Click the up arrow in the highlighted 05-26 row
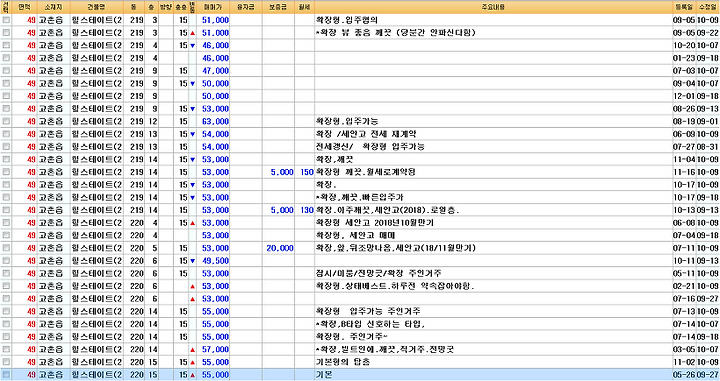This screenshot has width=720, height=381. [192, 375]
